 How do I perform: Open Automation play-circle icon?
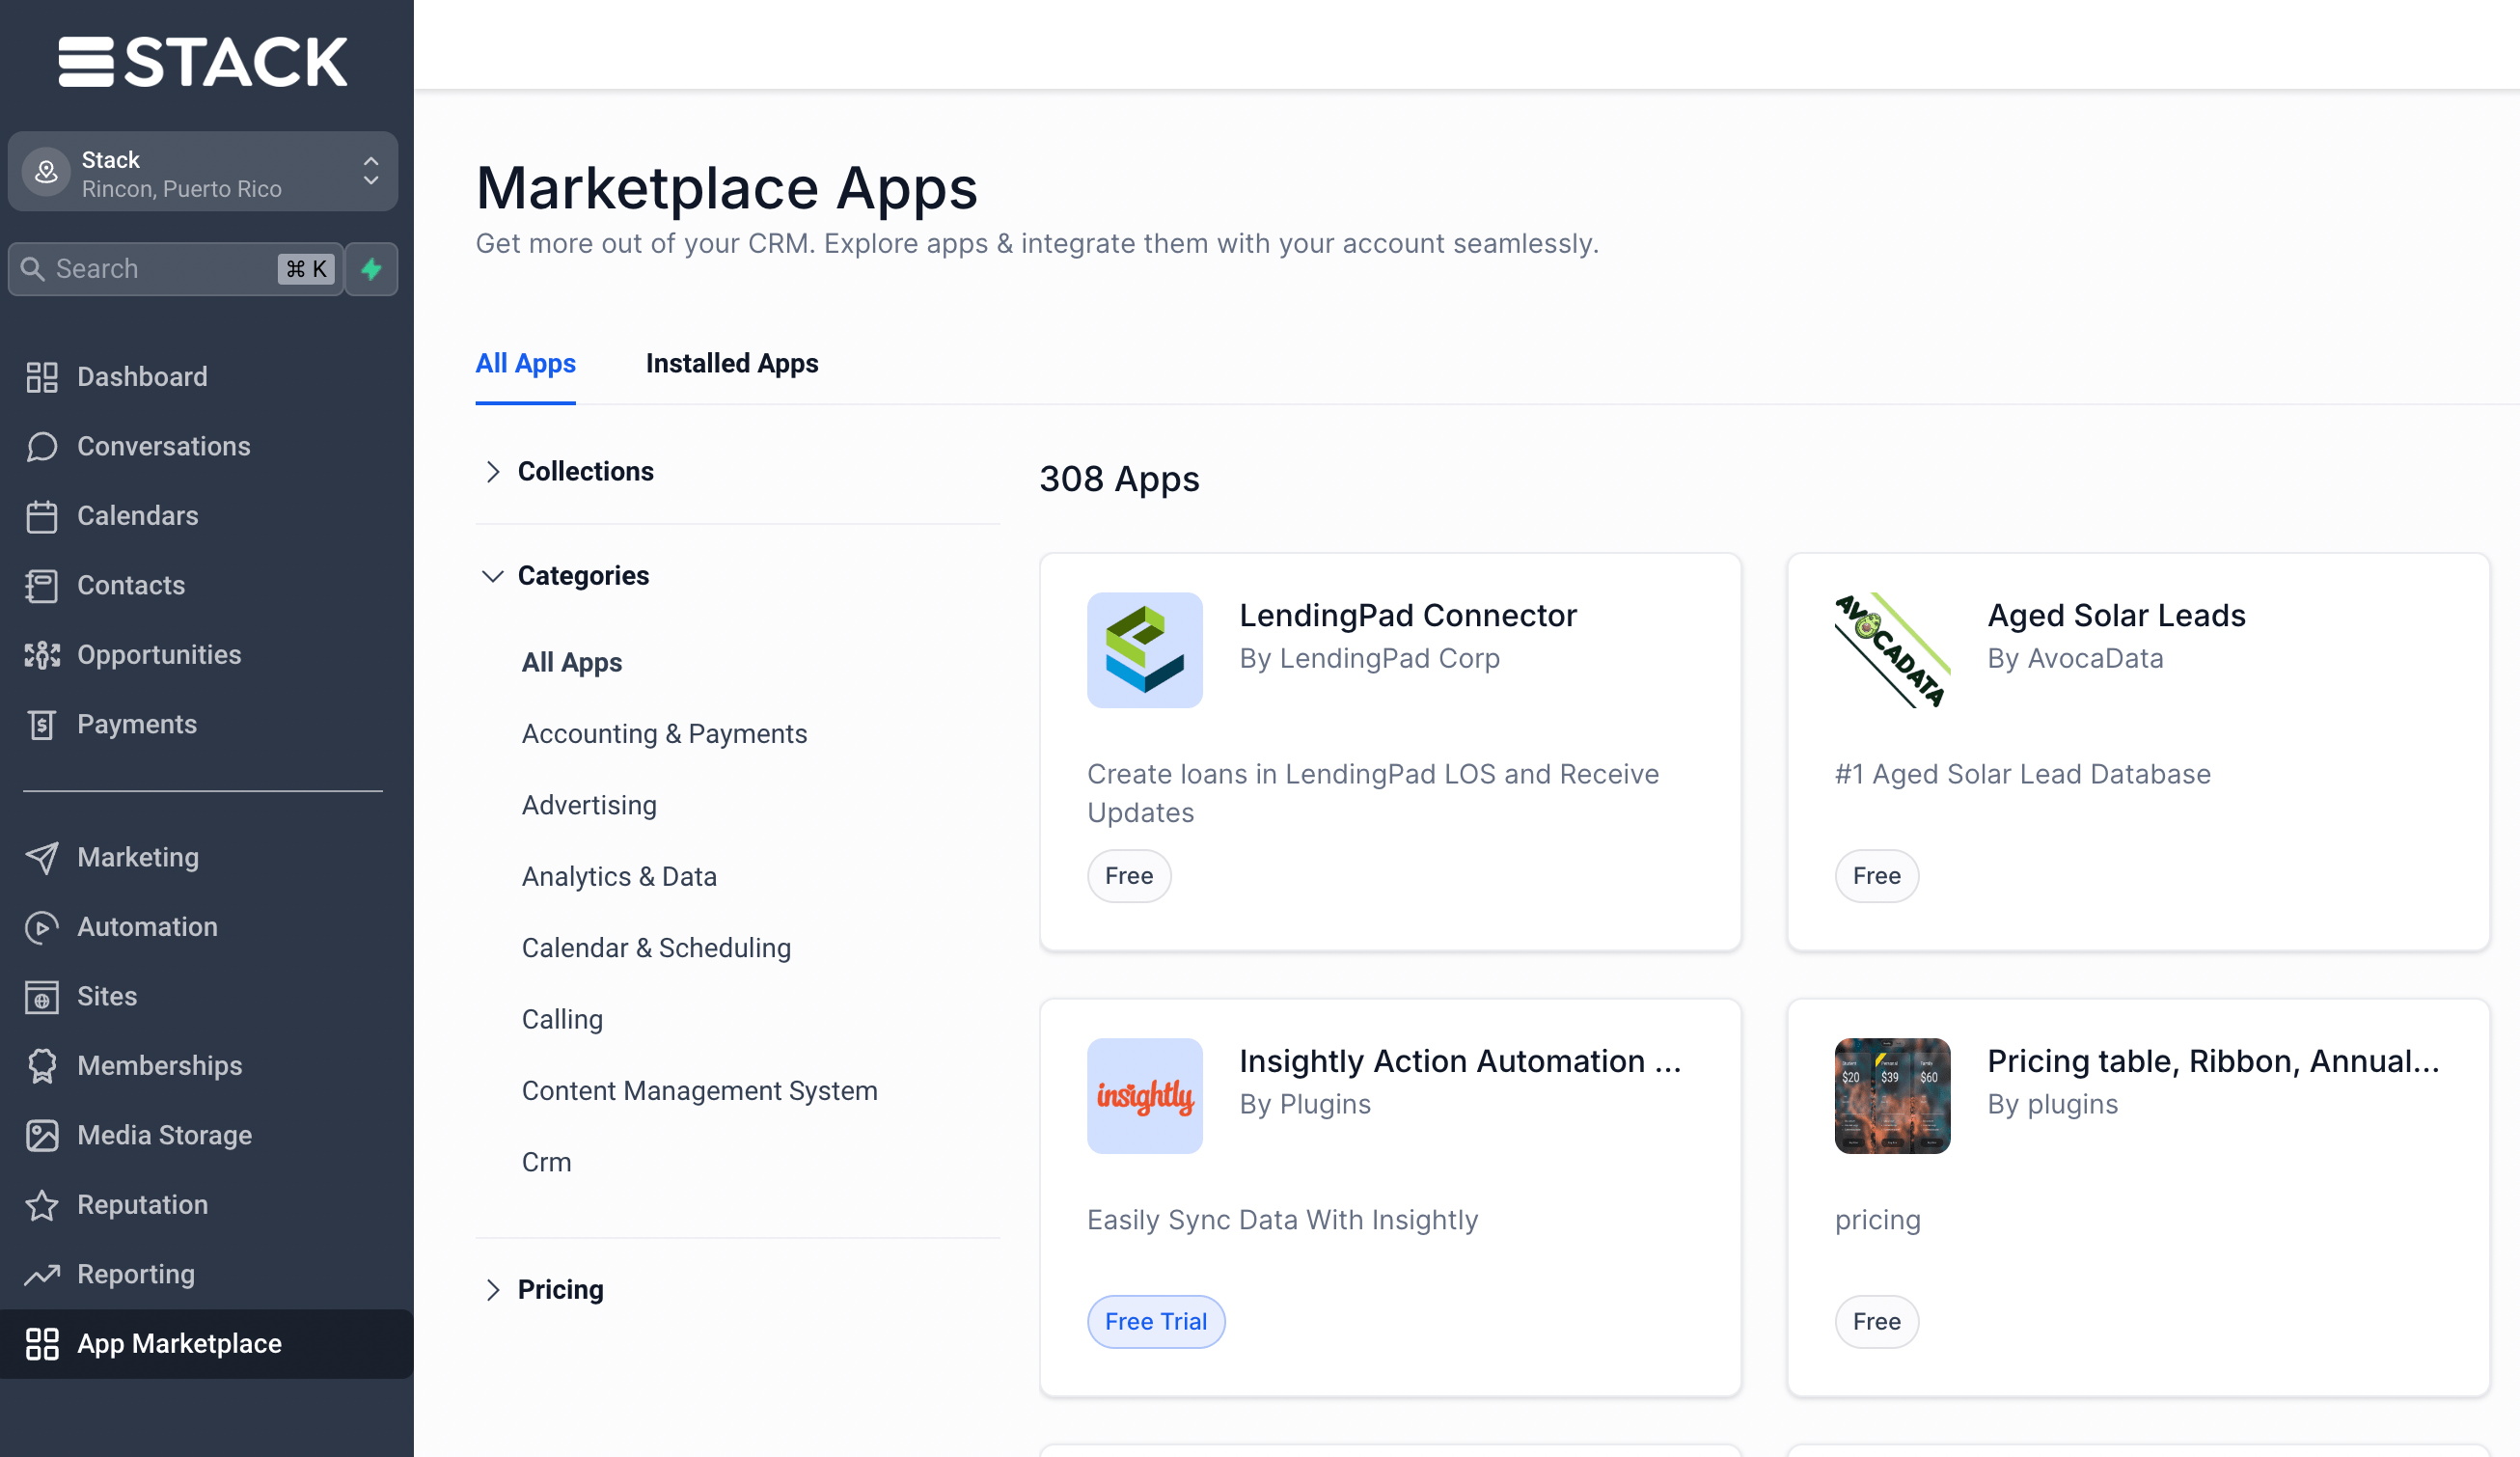tap(41, 927)
